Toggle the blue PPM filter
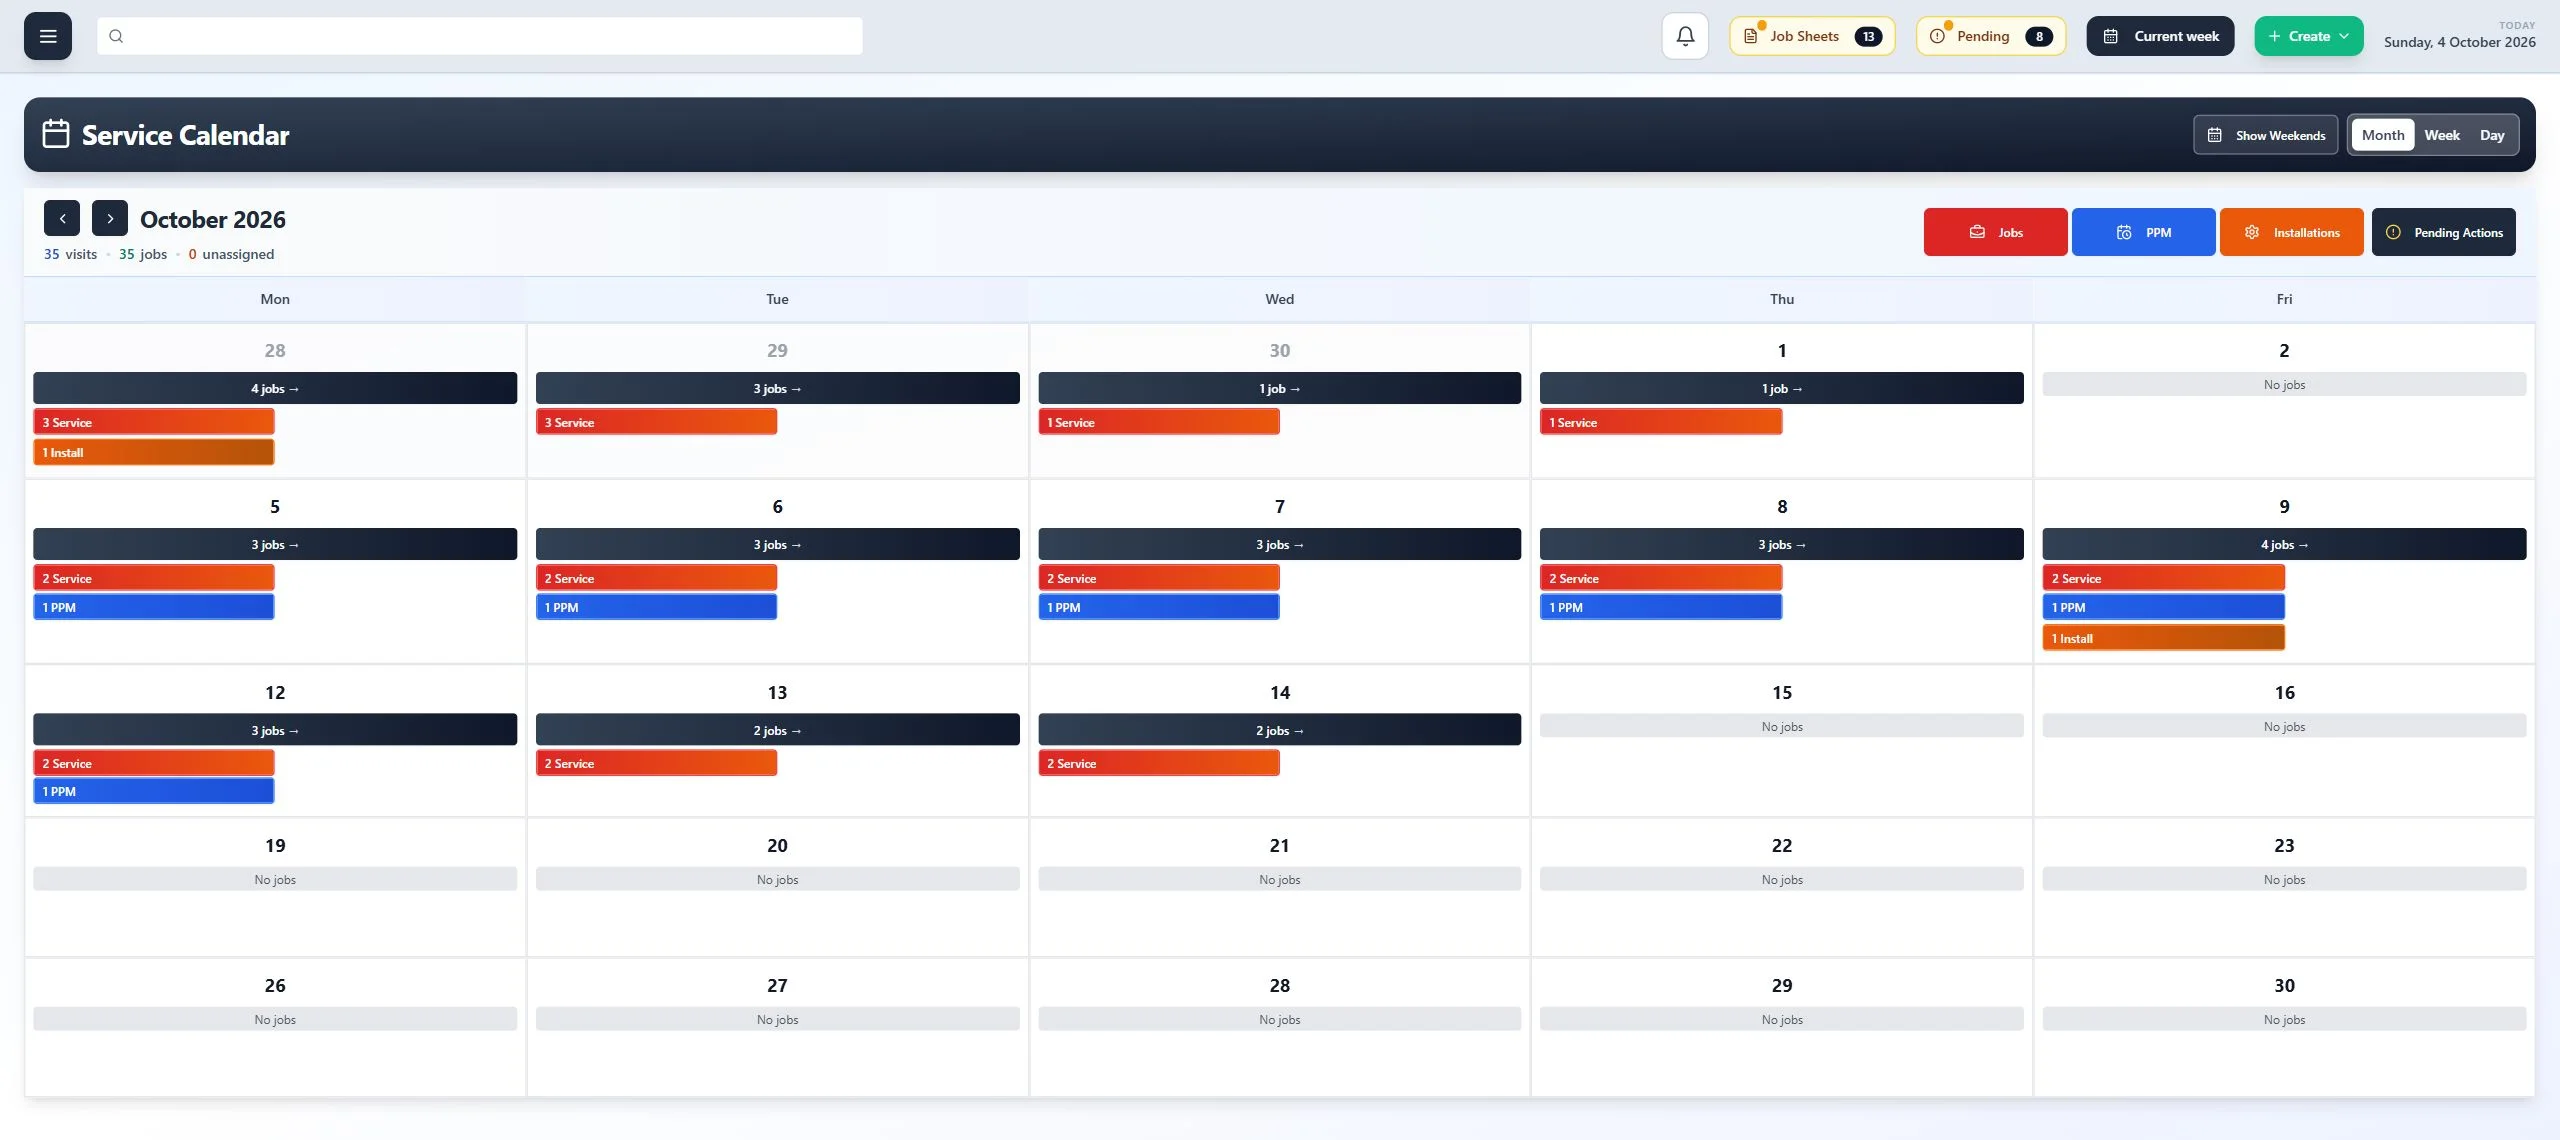 click(x=2143, y=232)
